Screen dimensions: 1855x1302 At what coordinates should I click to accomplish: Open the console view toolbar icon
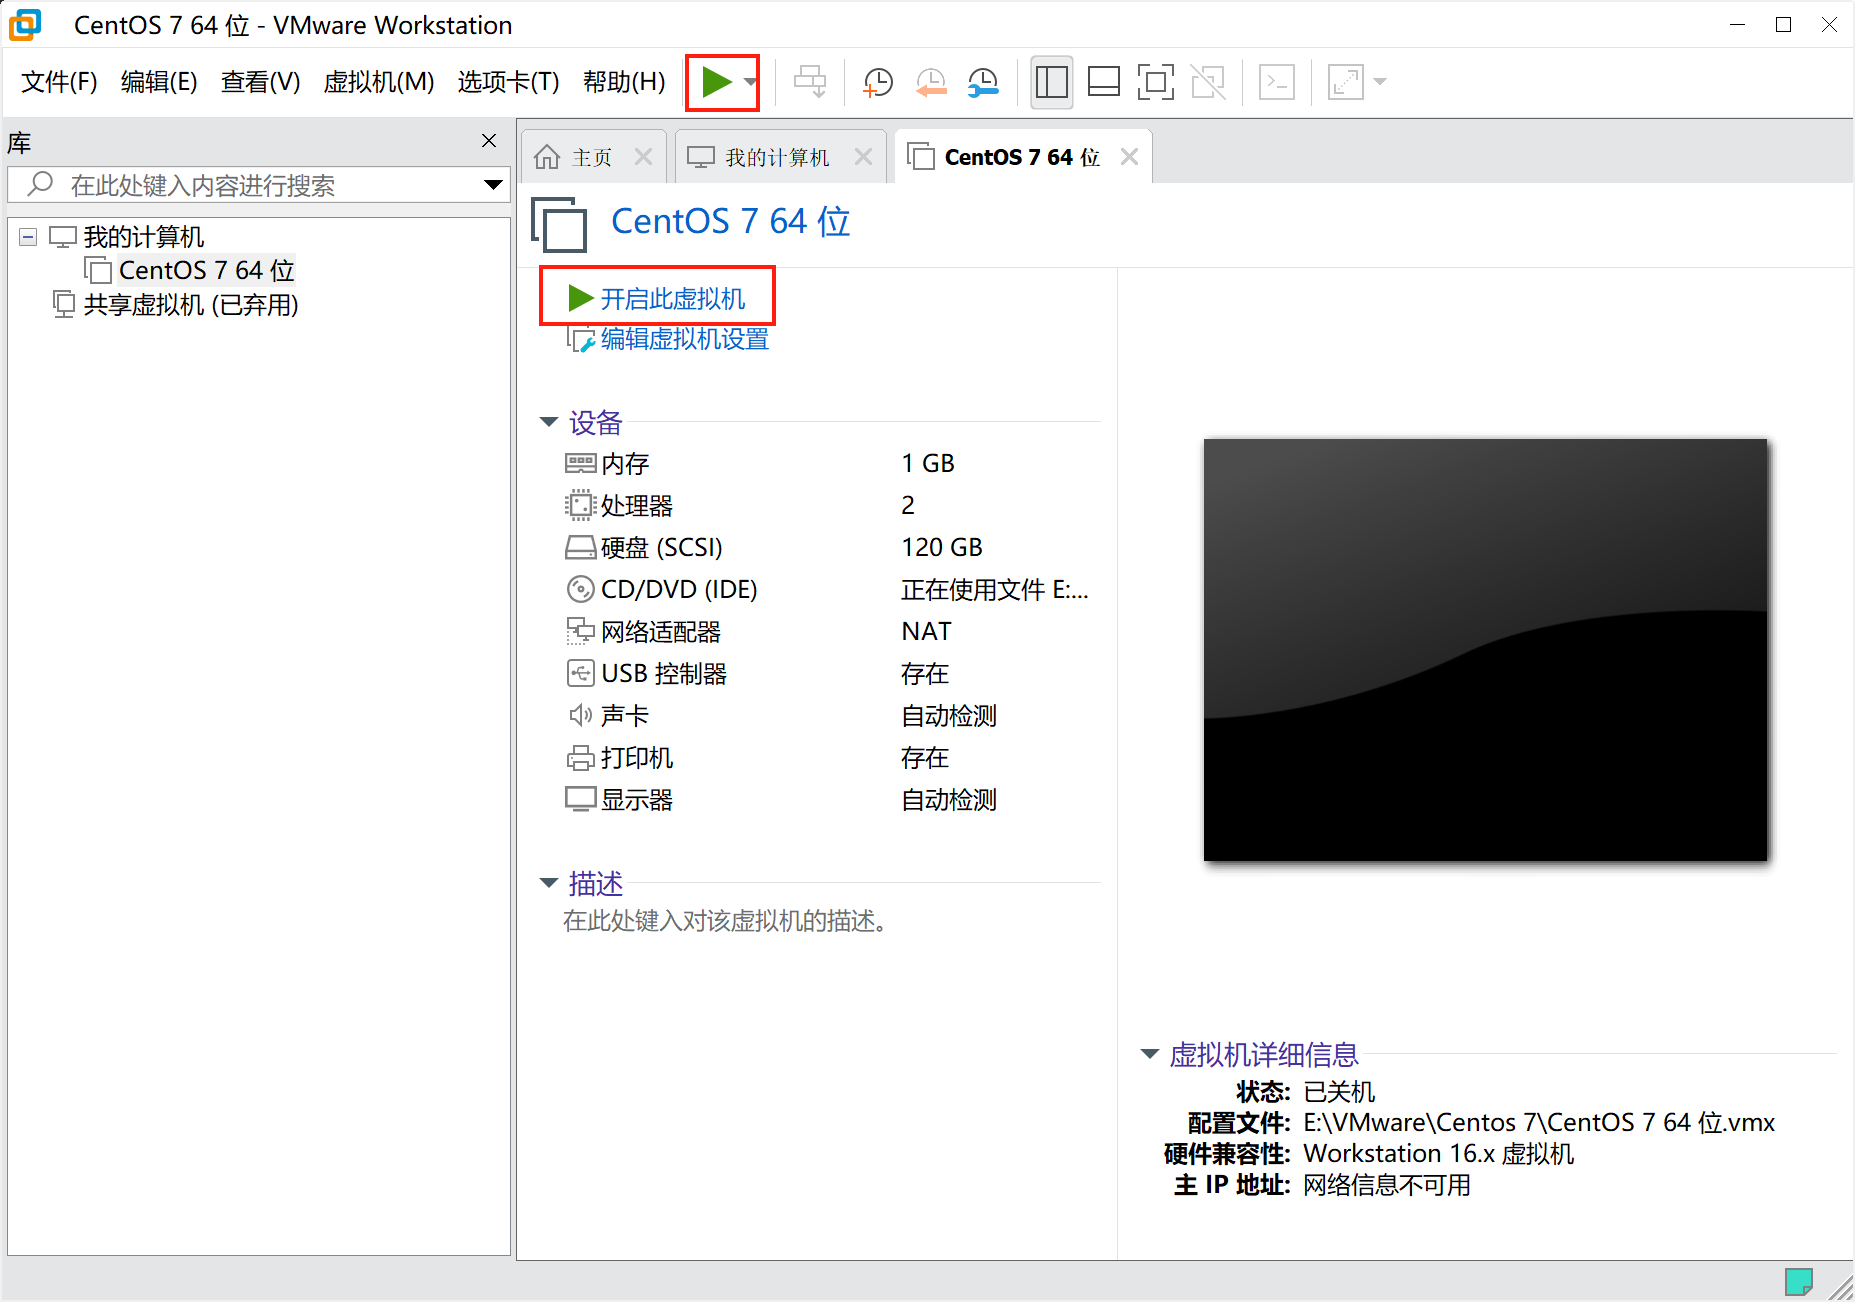1277,82
